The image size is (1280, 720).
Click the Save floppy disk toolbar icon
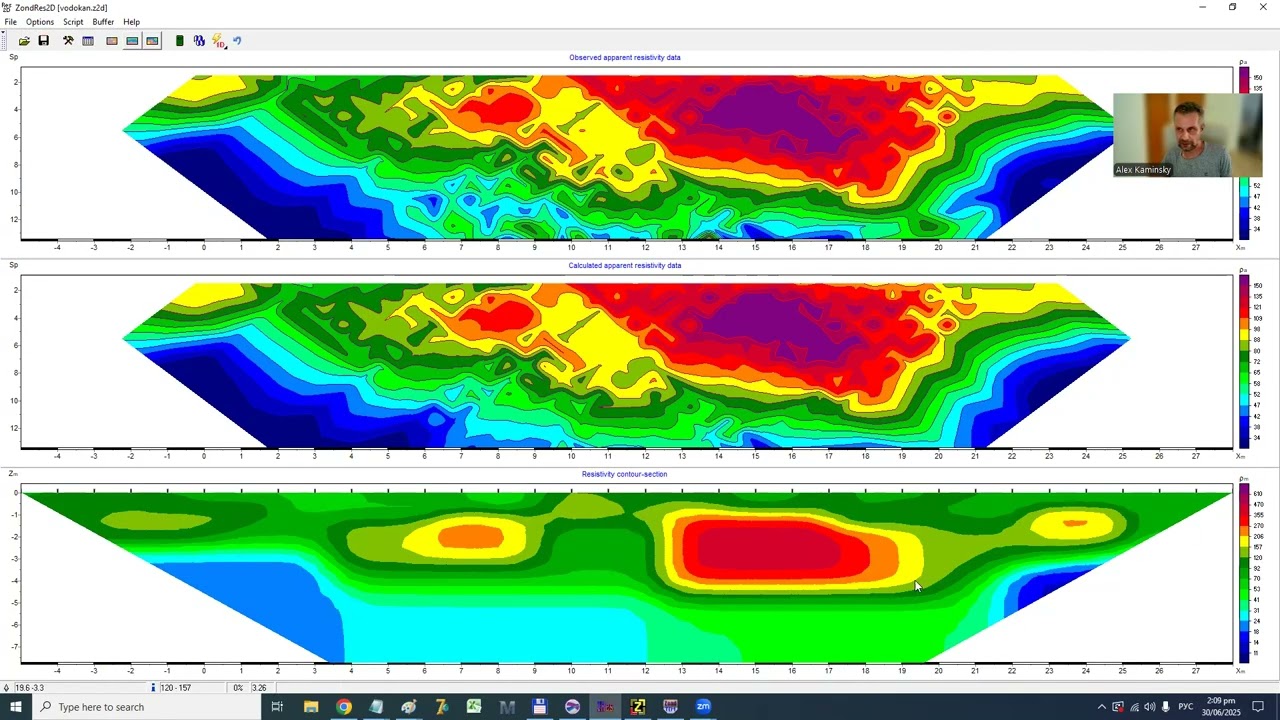(x=44, y=41)
